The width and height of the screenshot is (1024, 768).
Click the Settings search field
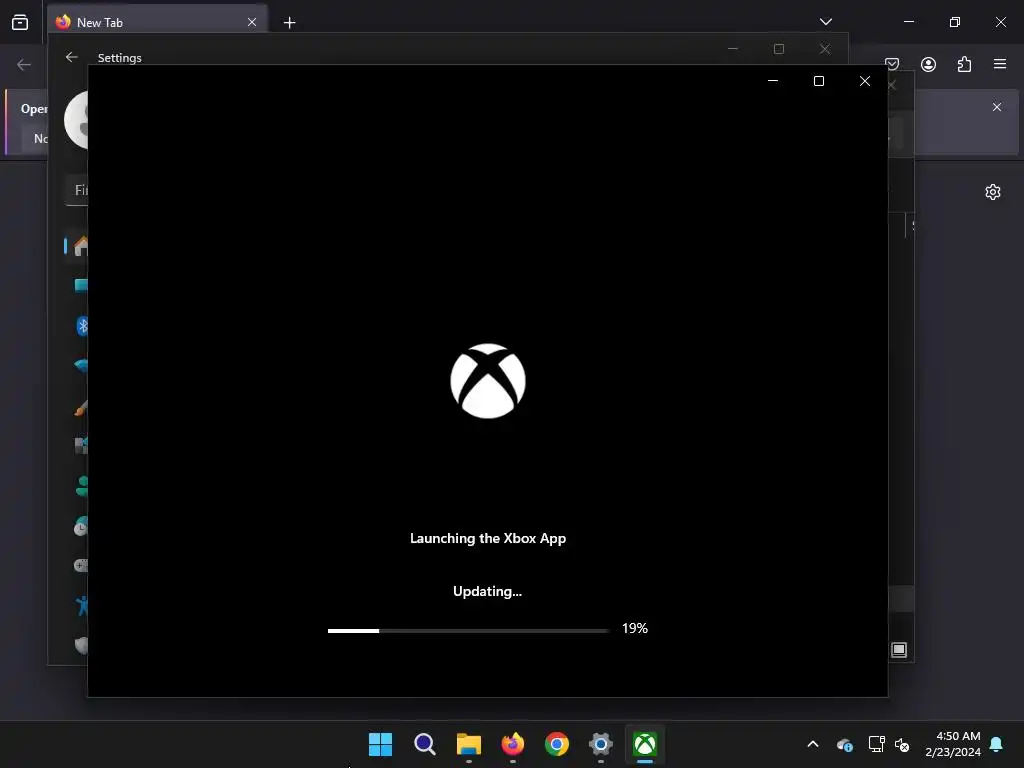pyautogui.click(x=76, y=190)
